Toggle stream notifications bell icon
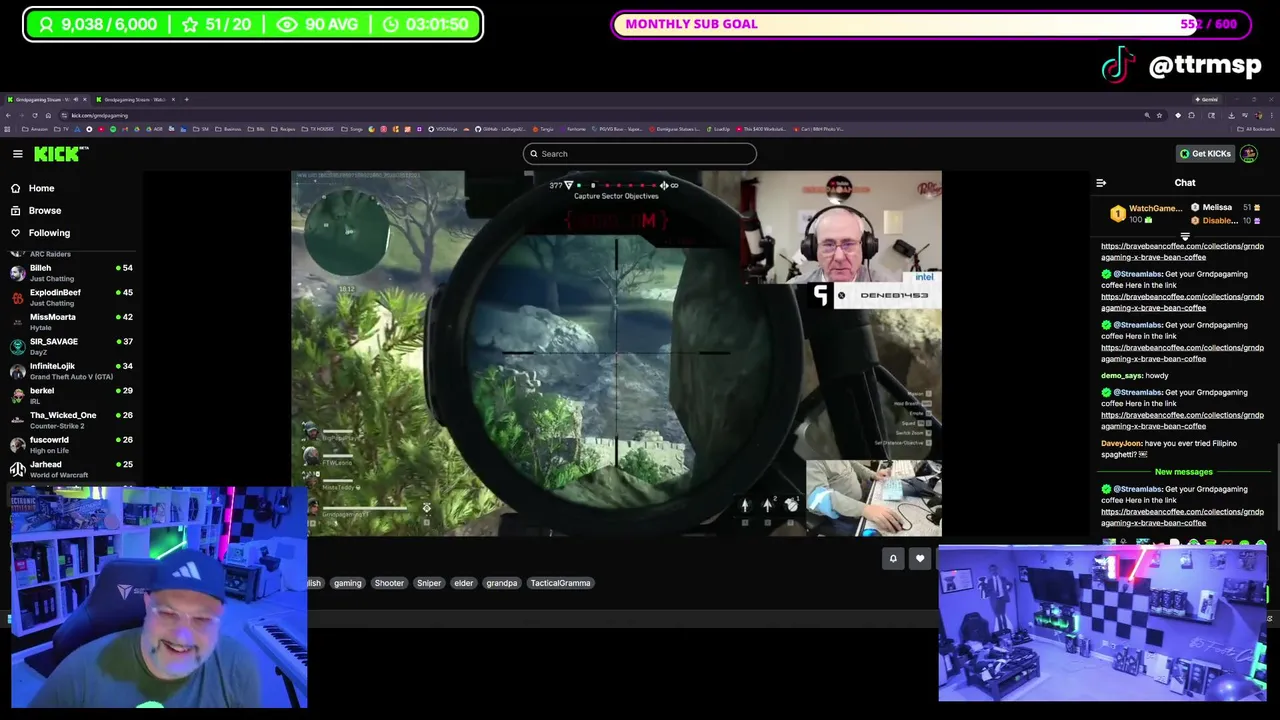The height and width of the screenshot is (720, 1280). pyautogui.click(x=893, y=559)
